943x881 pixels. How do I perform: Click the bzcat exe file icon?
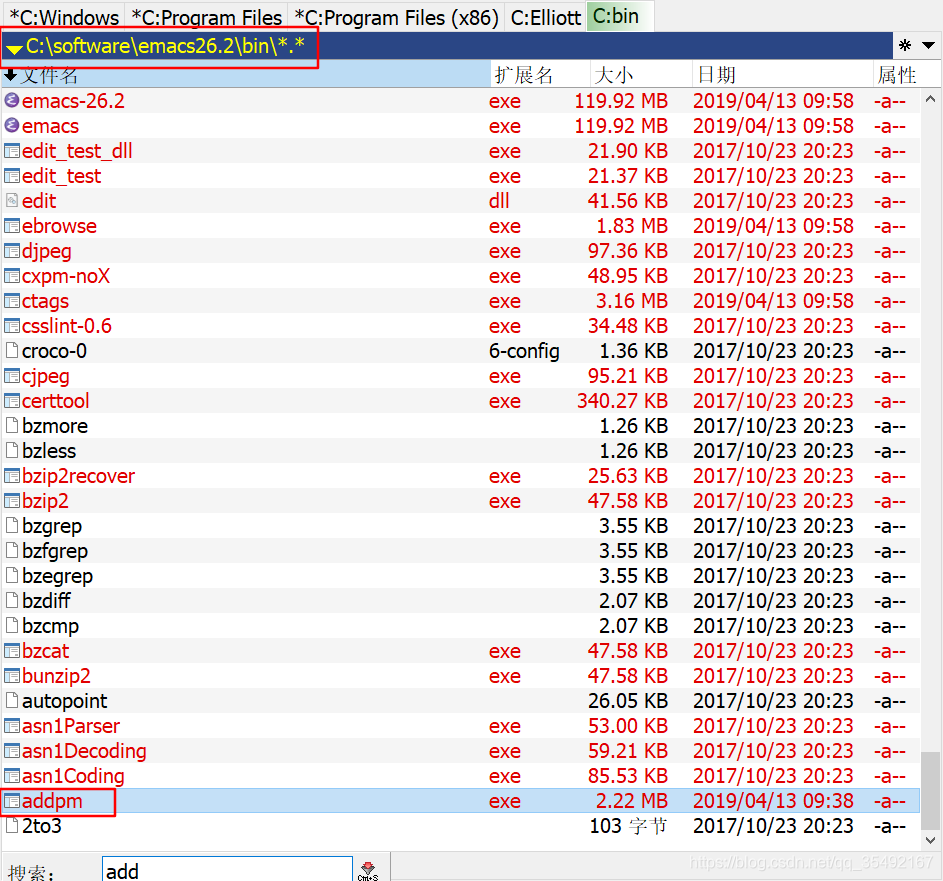(x=11, y=651)
